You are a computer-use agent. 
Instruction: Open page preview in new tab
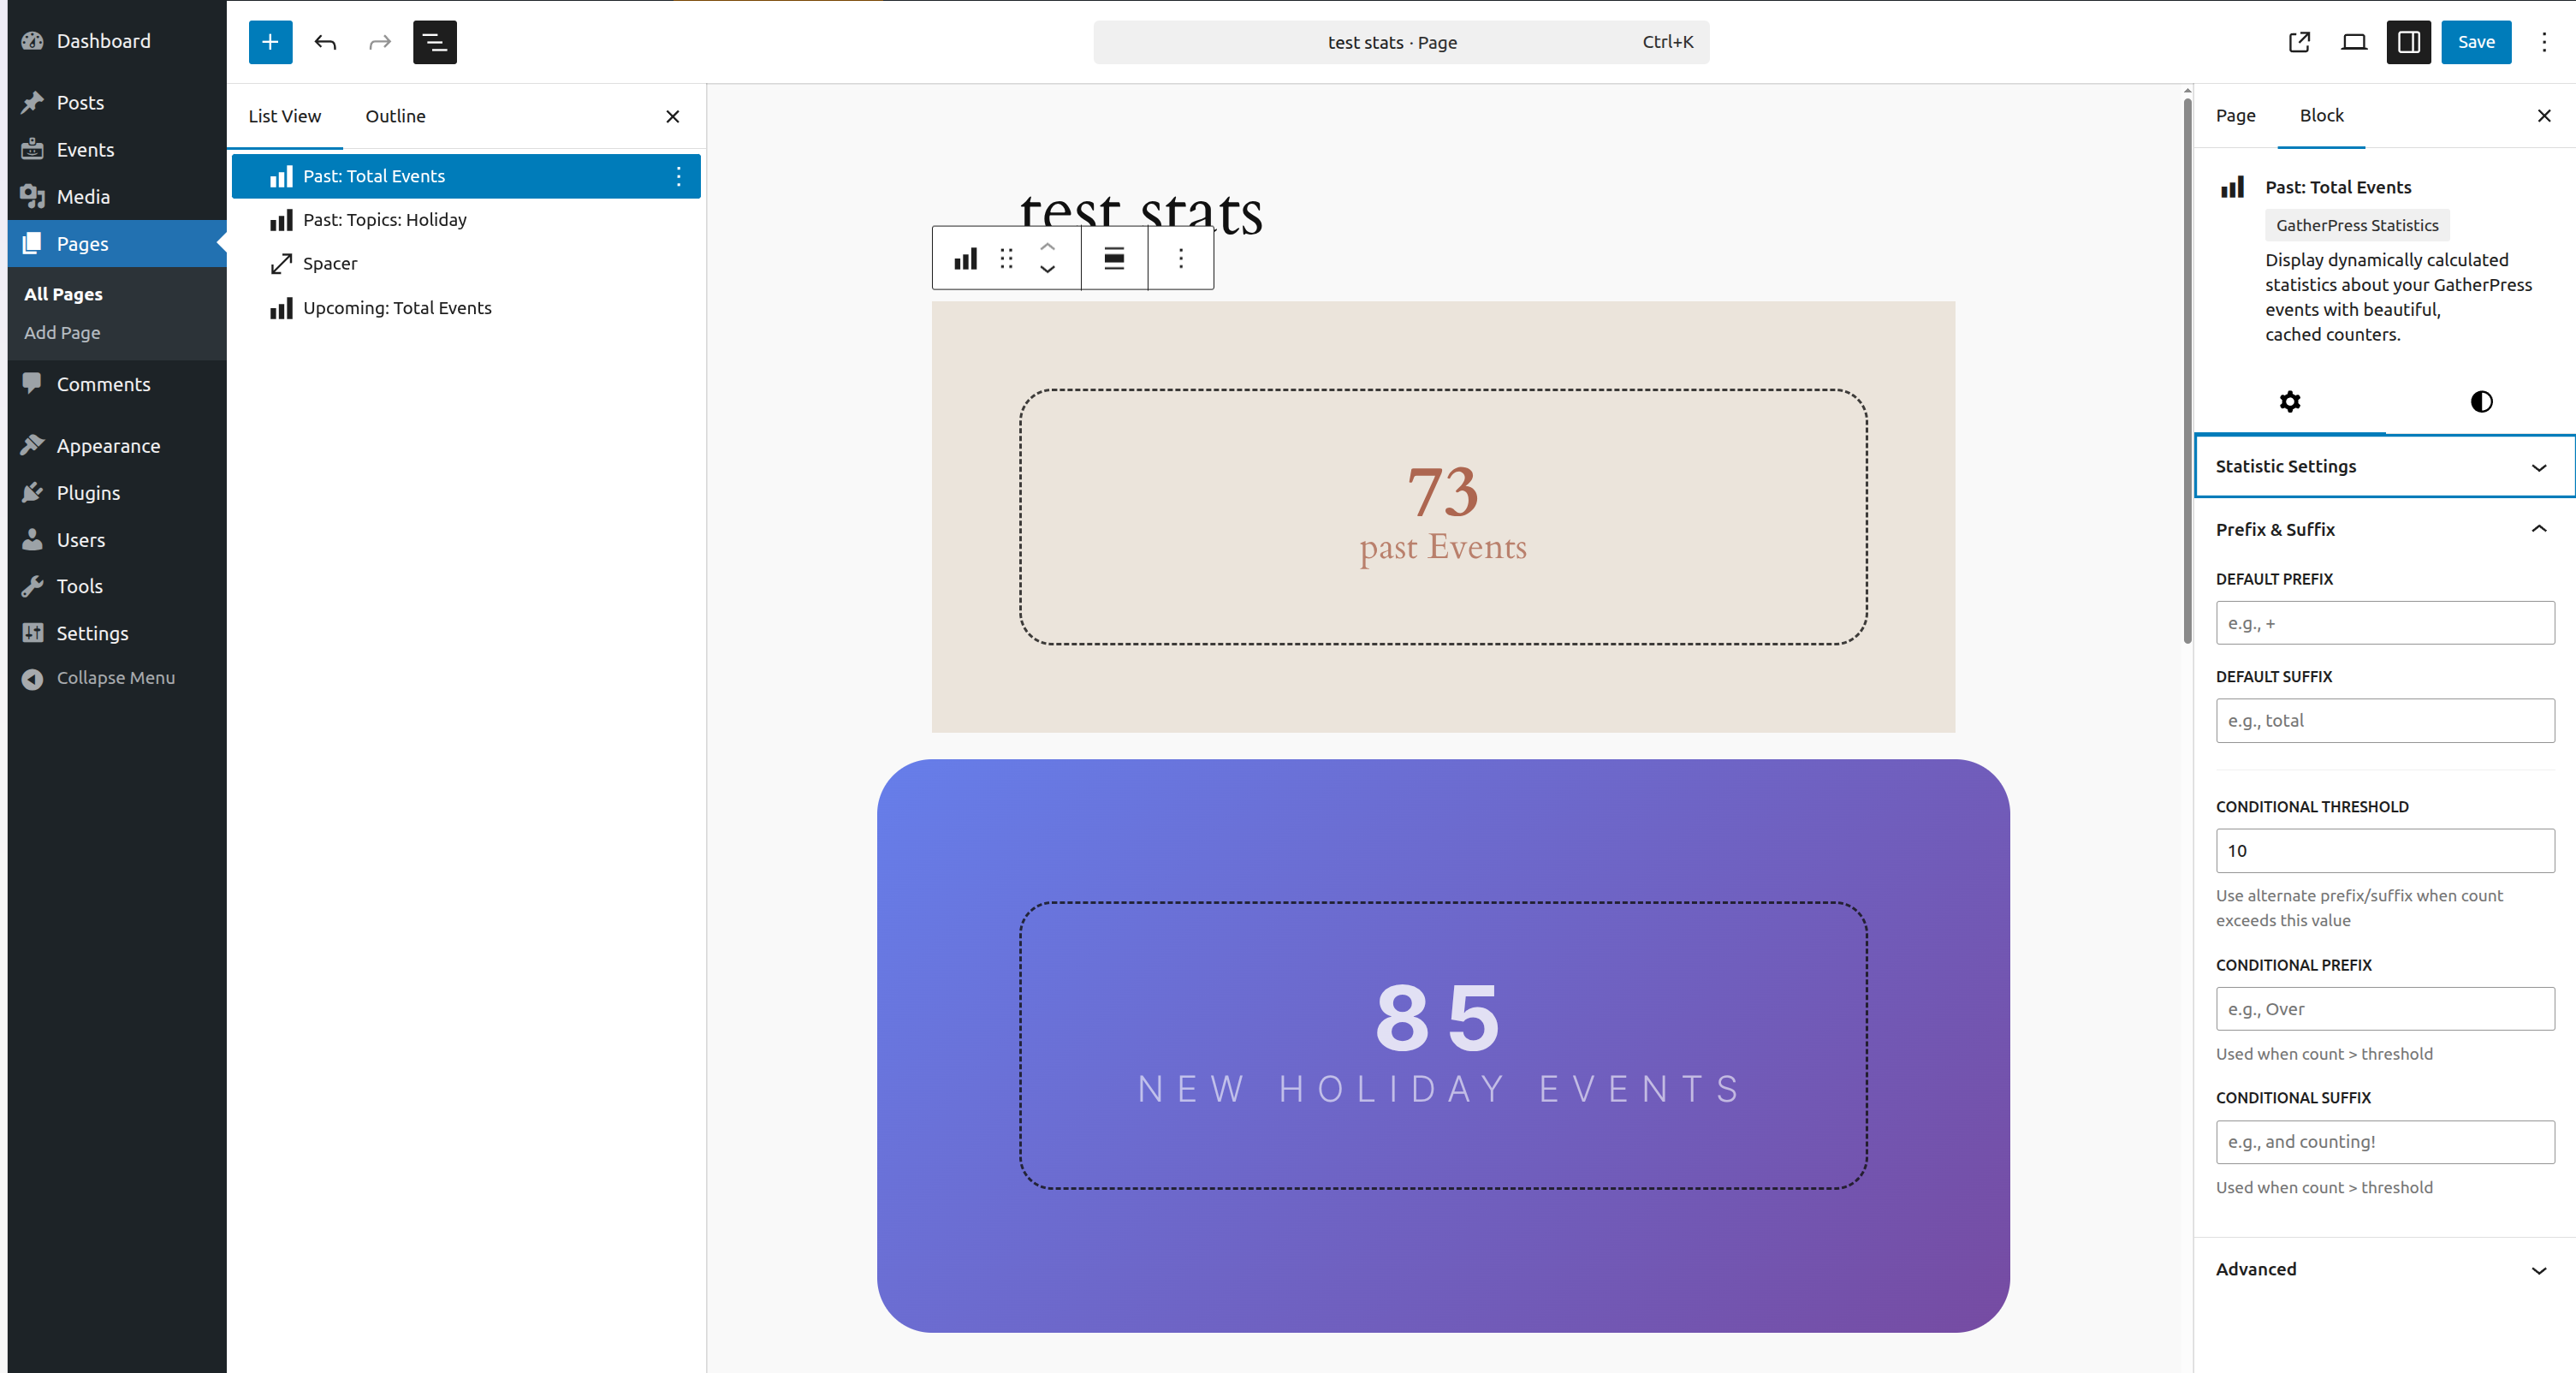click(x=2299, y=42)
